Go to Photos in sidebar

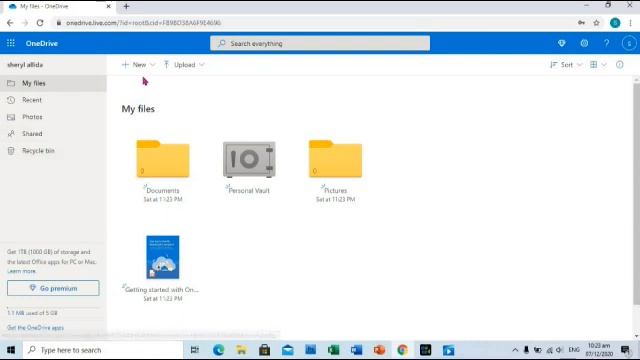(53, 117)
